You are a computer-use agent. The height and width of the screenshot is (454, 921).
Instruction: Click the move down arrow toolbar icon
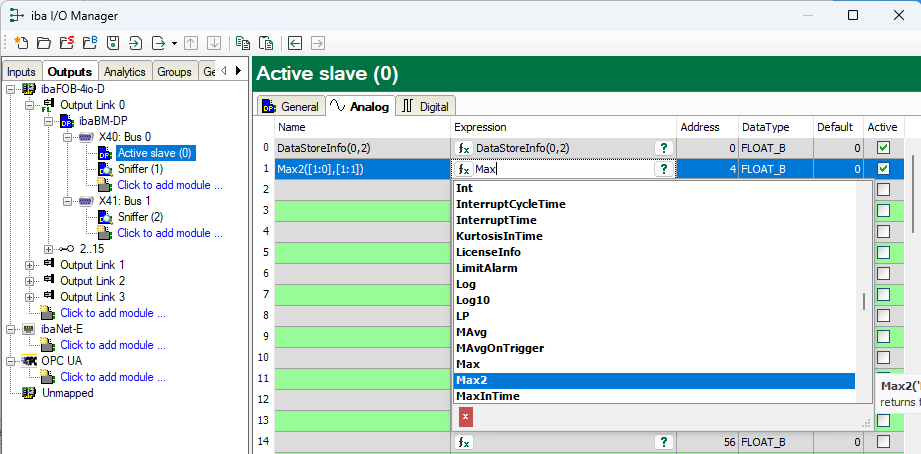point(214,43)
